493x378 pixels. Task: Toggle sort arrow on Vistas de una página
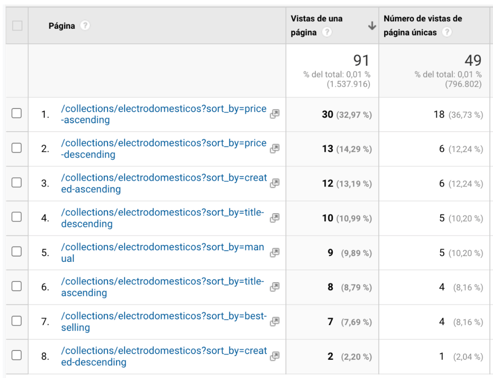(x=372, y=25)
